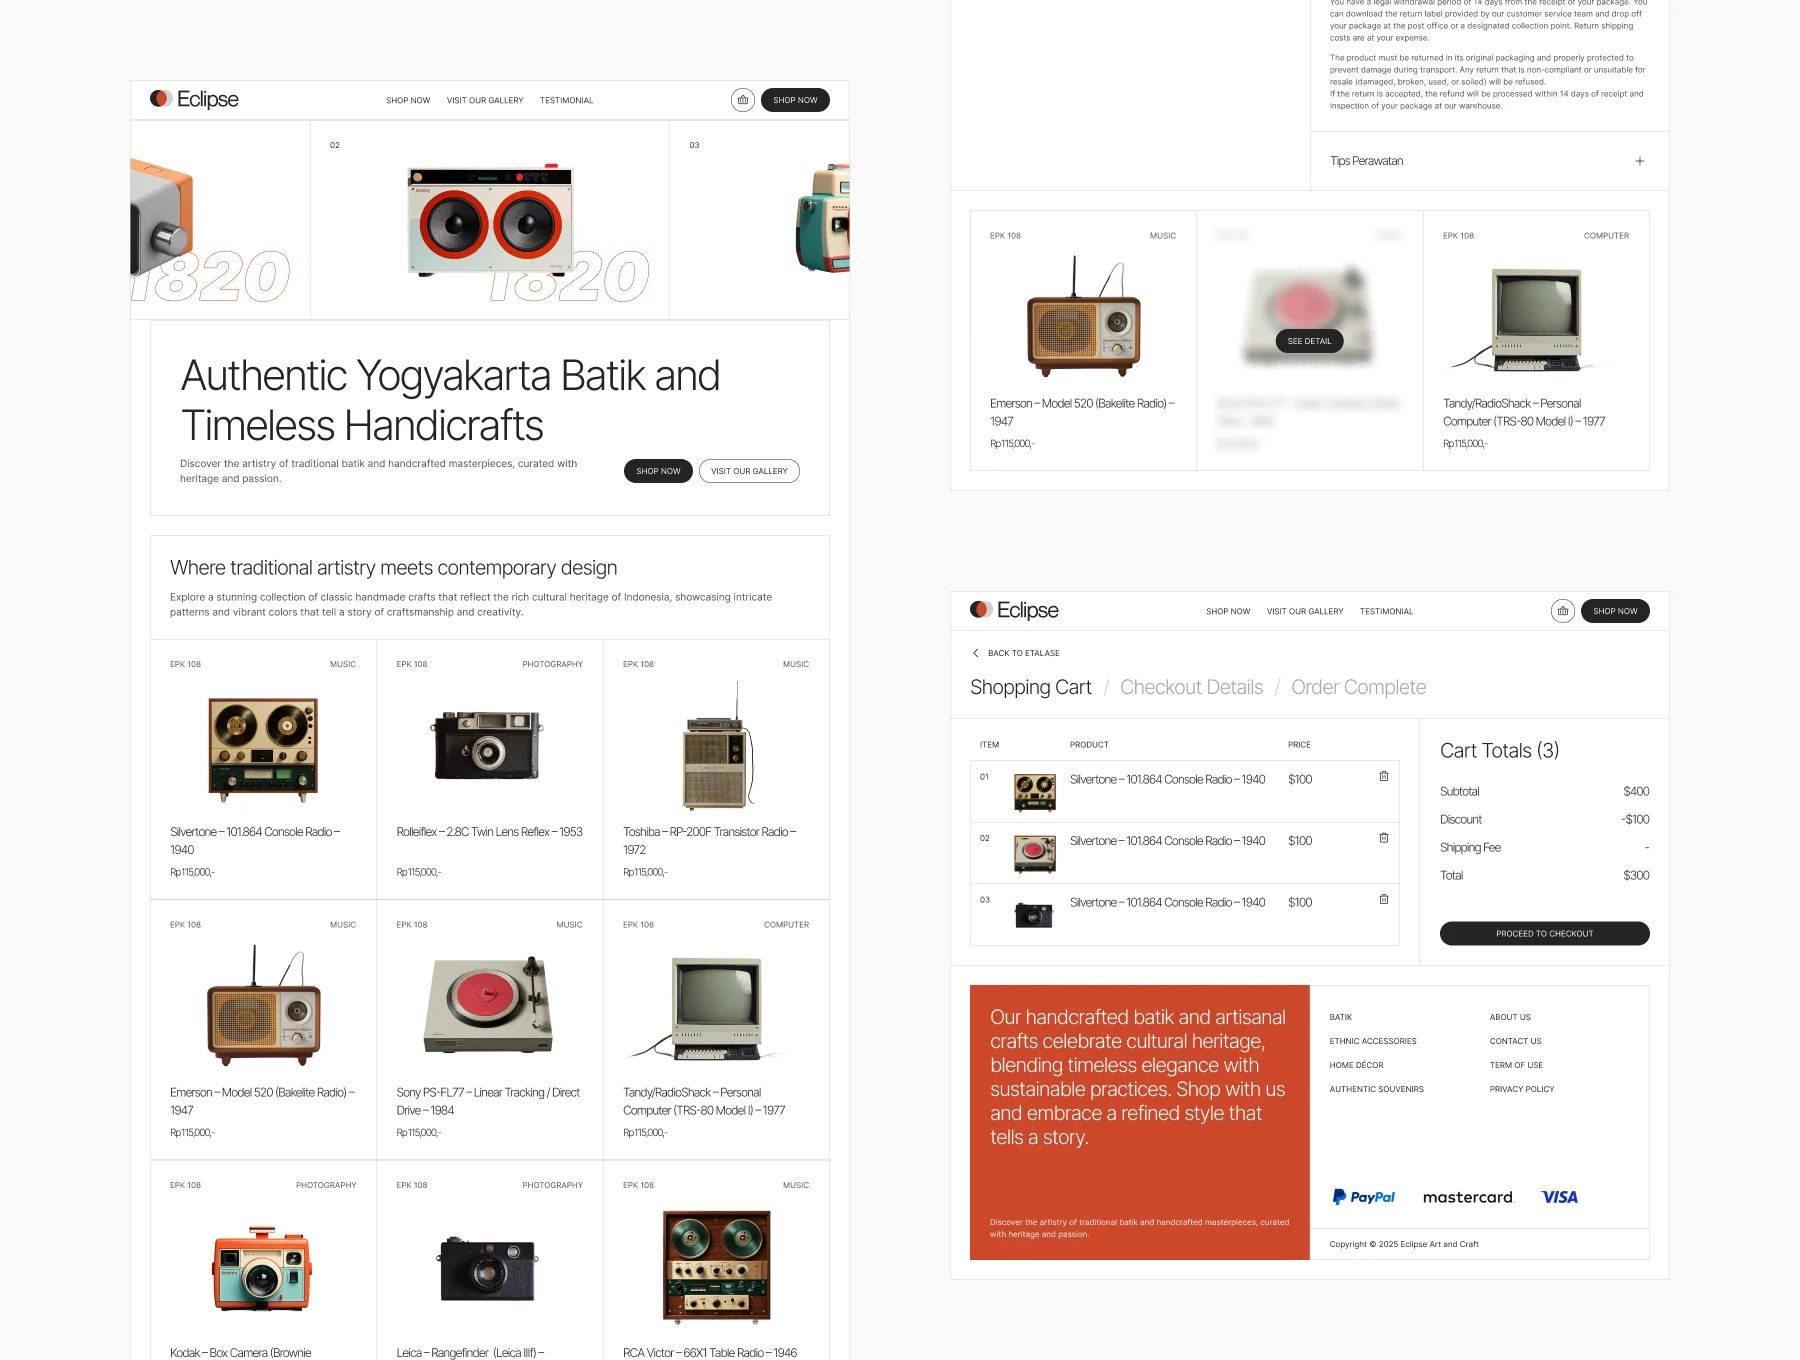Open Leica Rangefinder product image
This screenshot has height=1360, width=1800.
tap(488, 1269)
